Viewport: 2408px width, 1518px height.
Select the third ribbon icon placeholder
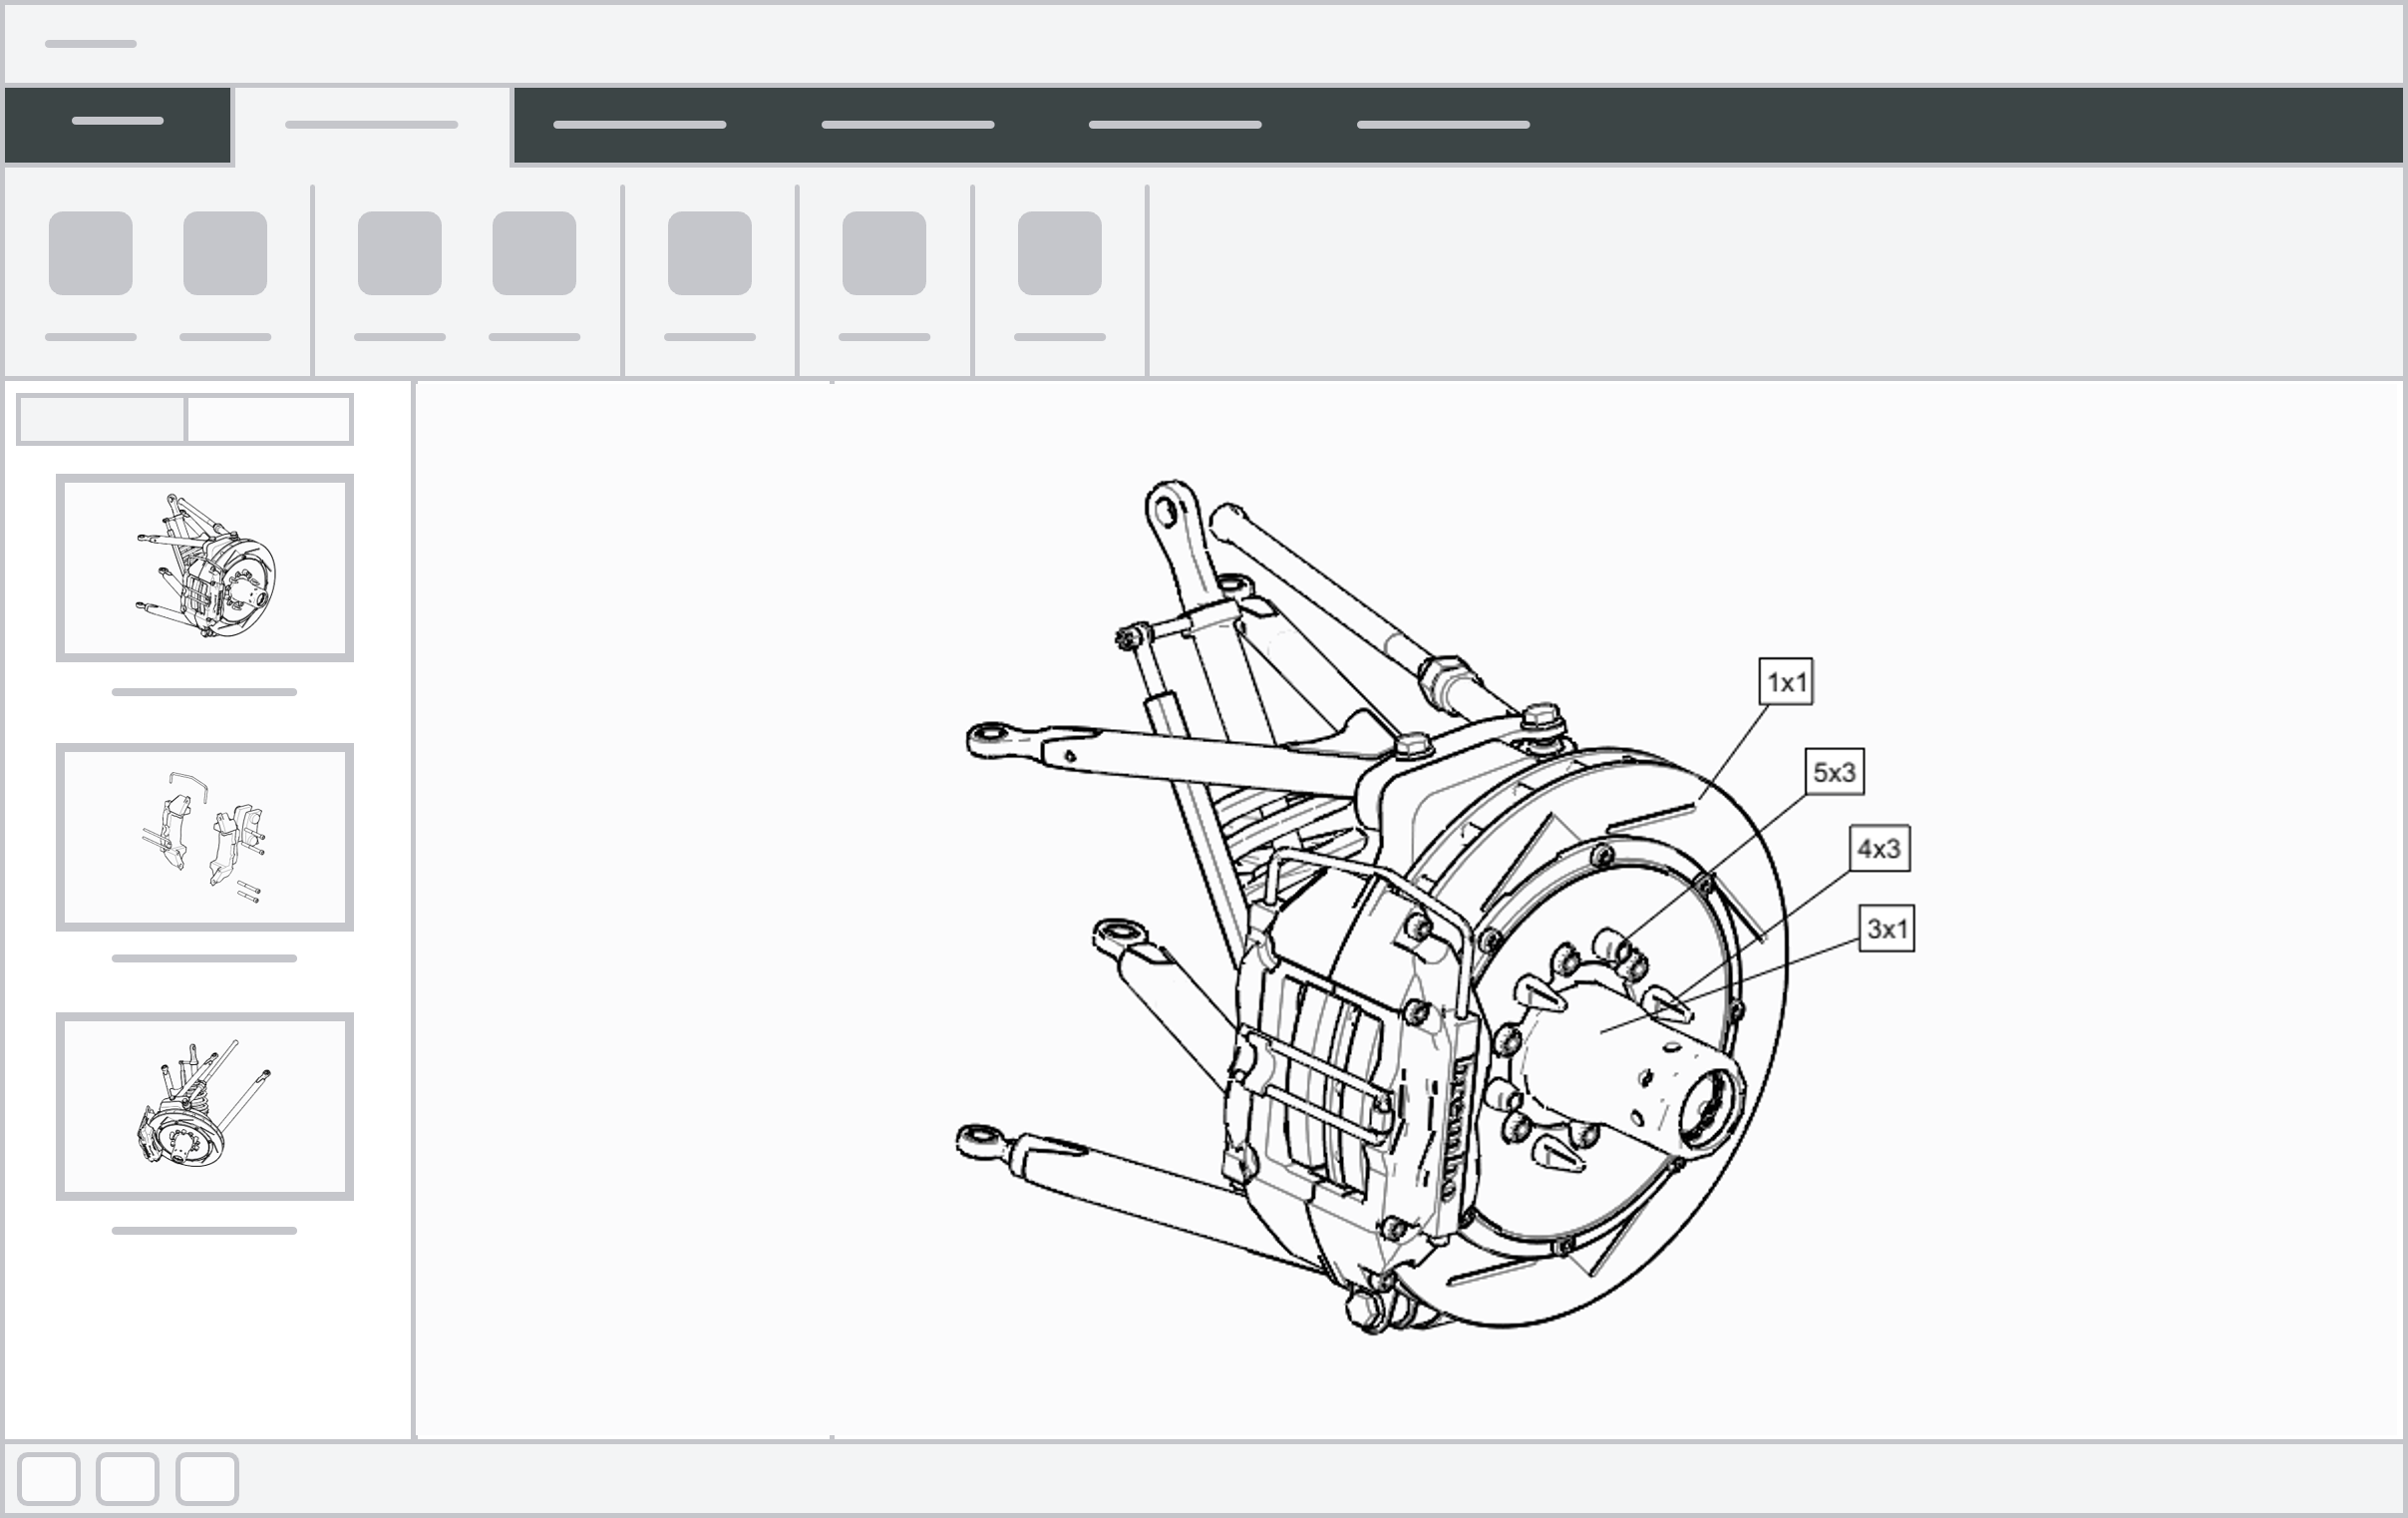pyautogui.click(x=400, y=253)
